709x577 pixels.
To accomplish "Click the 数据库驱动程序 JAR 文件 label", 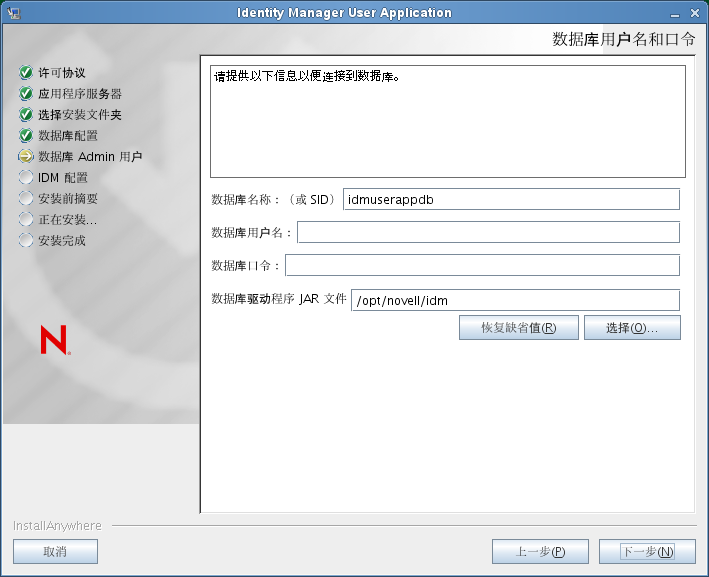I will 279,298.
